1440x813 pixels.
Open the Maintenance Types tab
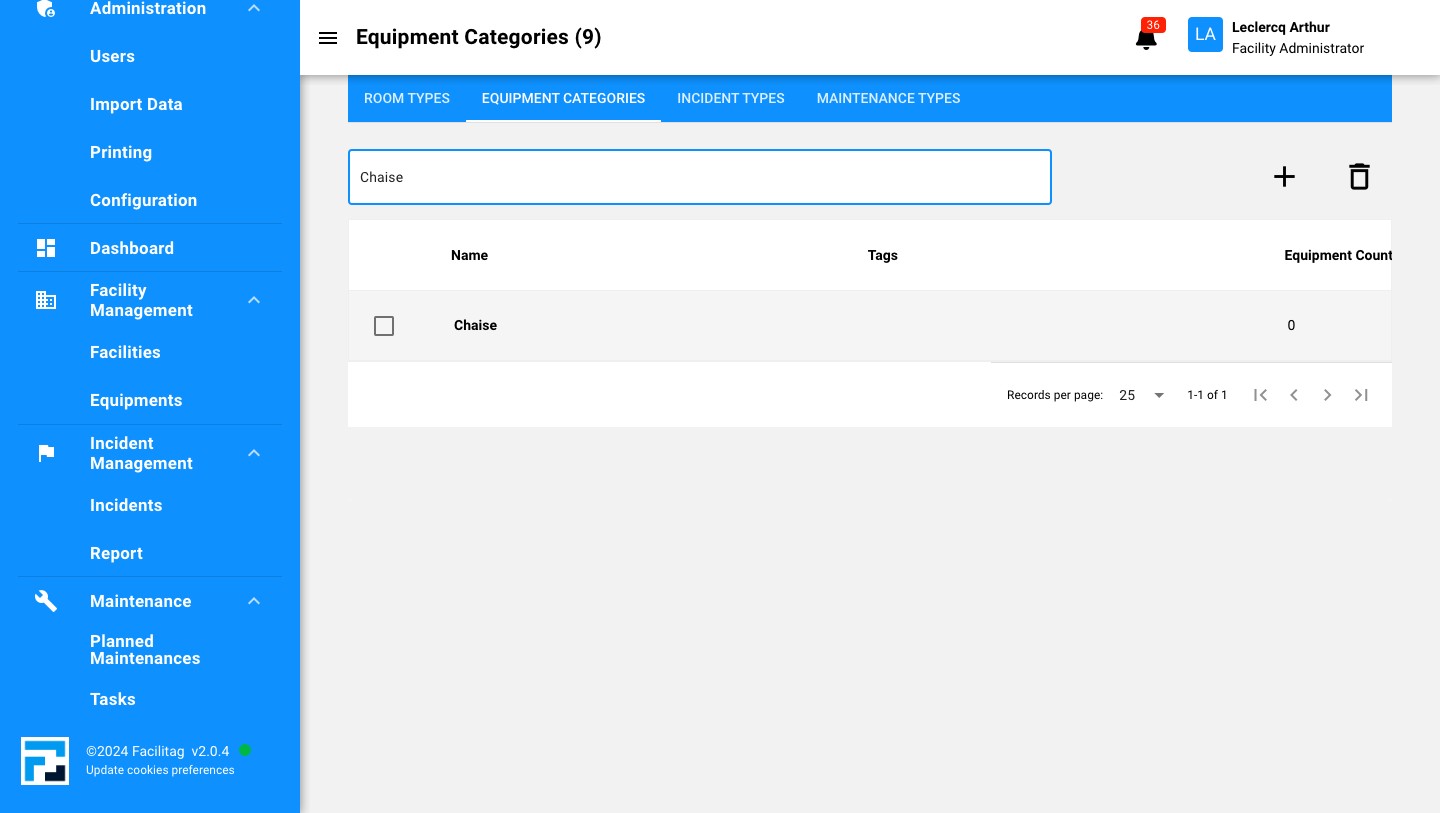coord(888,98)
